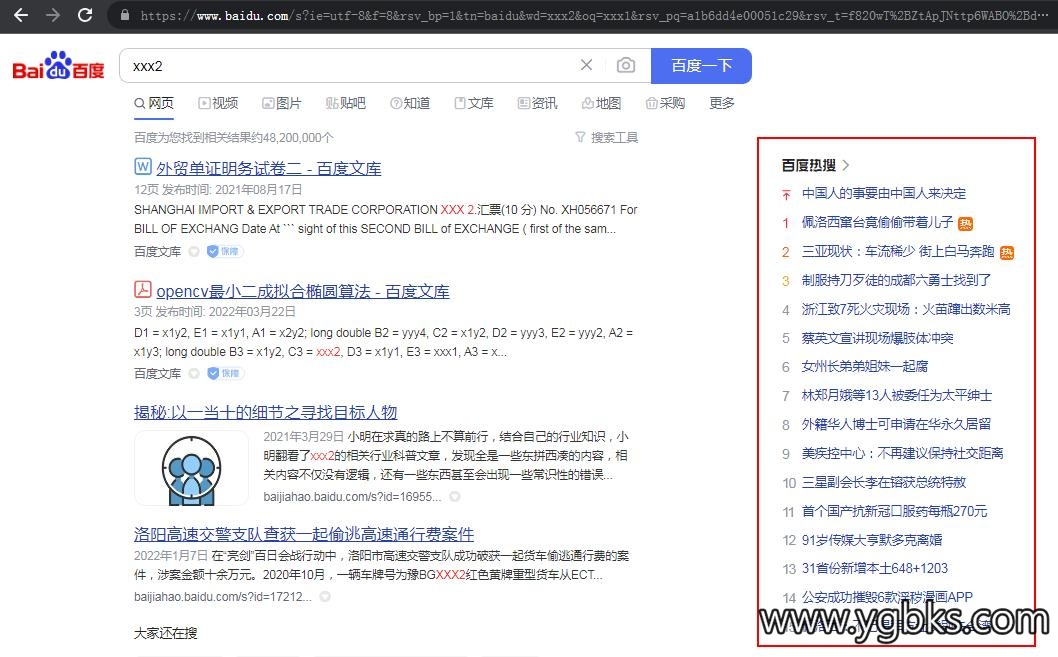This screenshot has height=657, width=1058.
Task: Open hot topic 三星副会长李在镕获总统特赦
Action: (884, 482)
